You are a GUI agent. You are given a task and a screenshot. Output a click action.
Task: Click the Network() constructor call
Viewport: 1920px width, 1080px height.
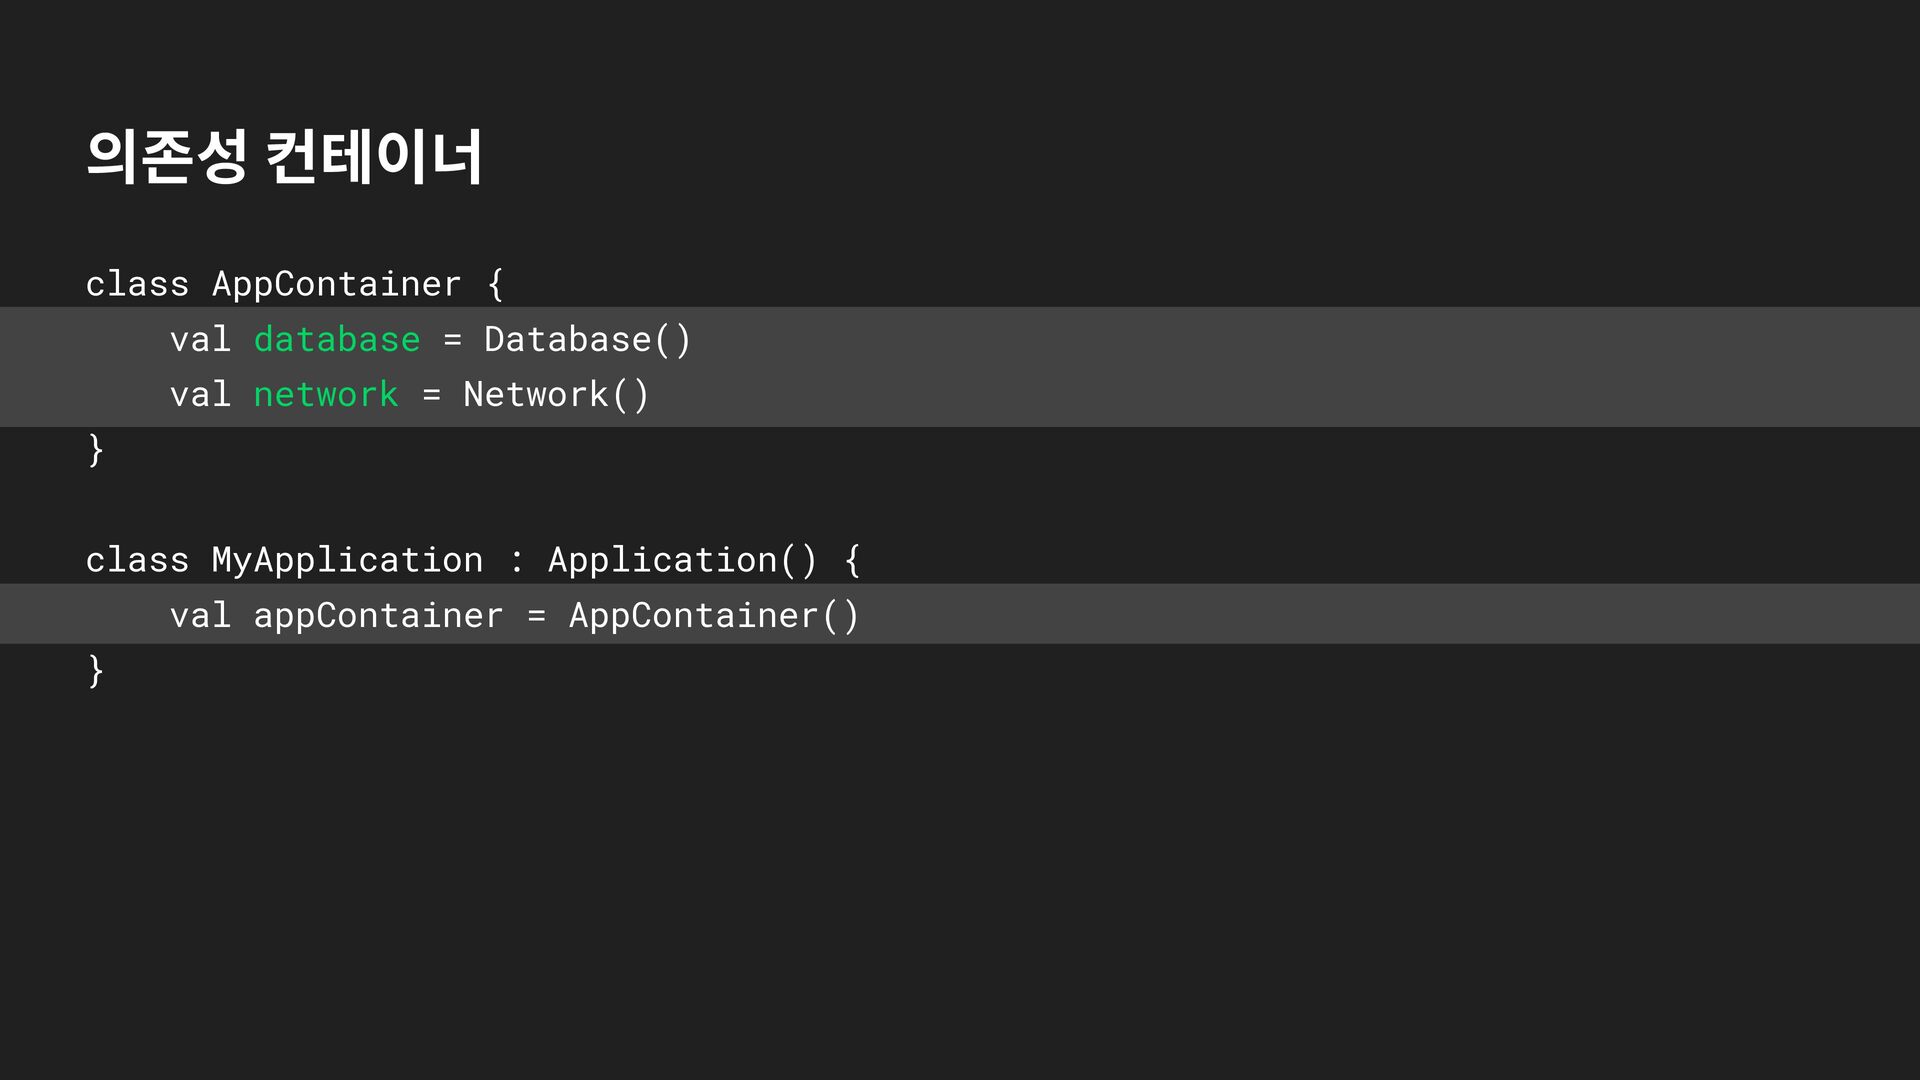[x=556, y=395]
